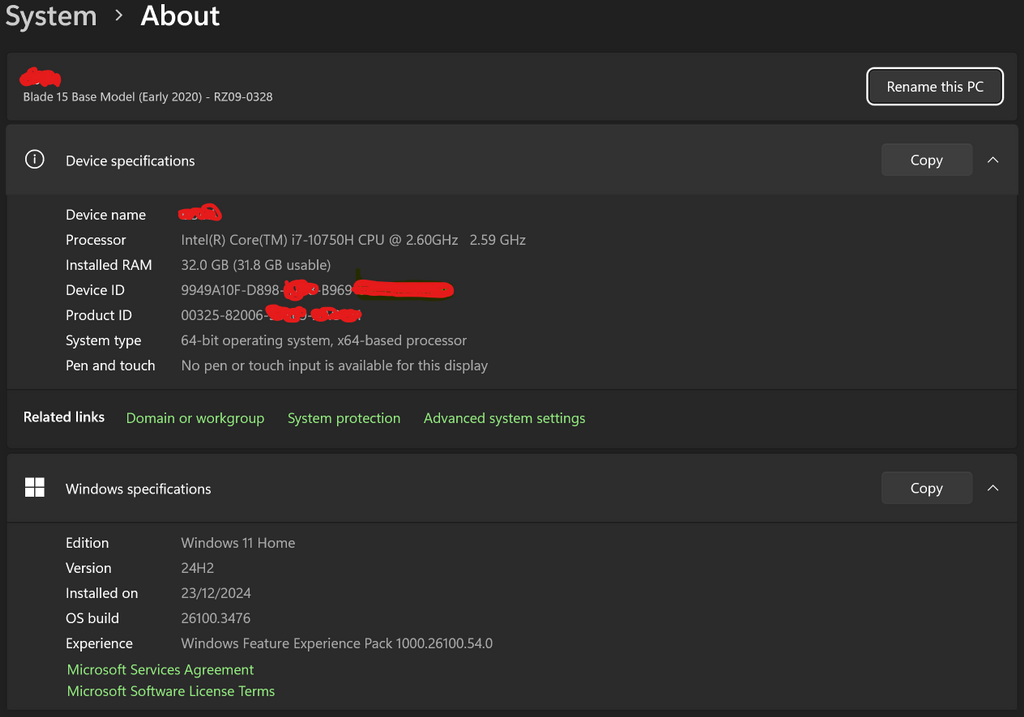The width and height of the screenshot is (1024, 717).
Task: Click the System type label
Action: pyautogui.click(x=103, y=340)
